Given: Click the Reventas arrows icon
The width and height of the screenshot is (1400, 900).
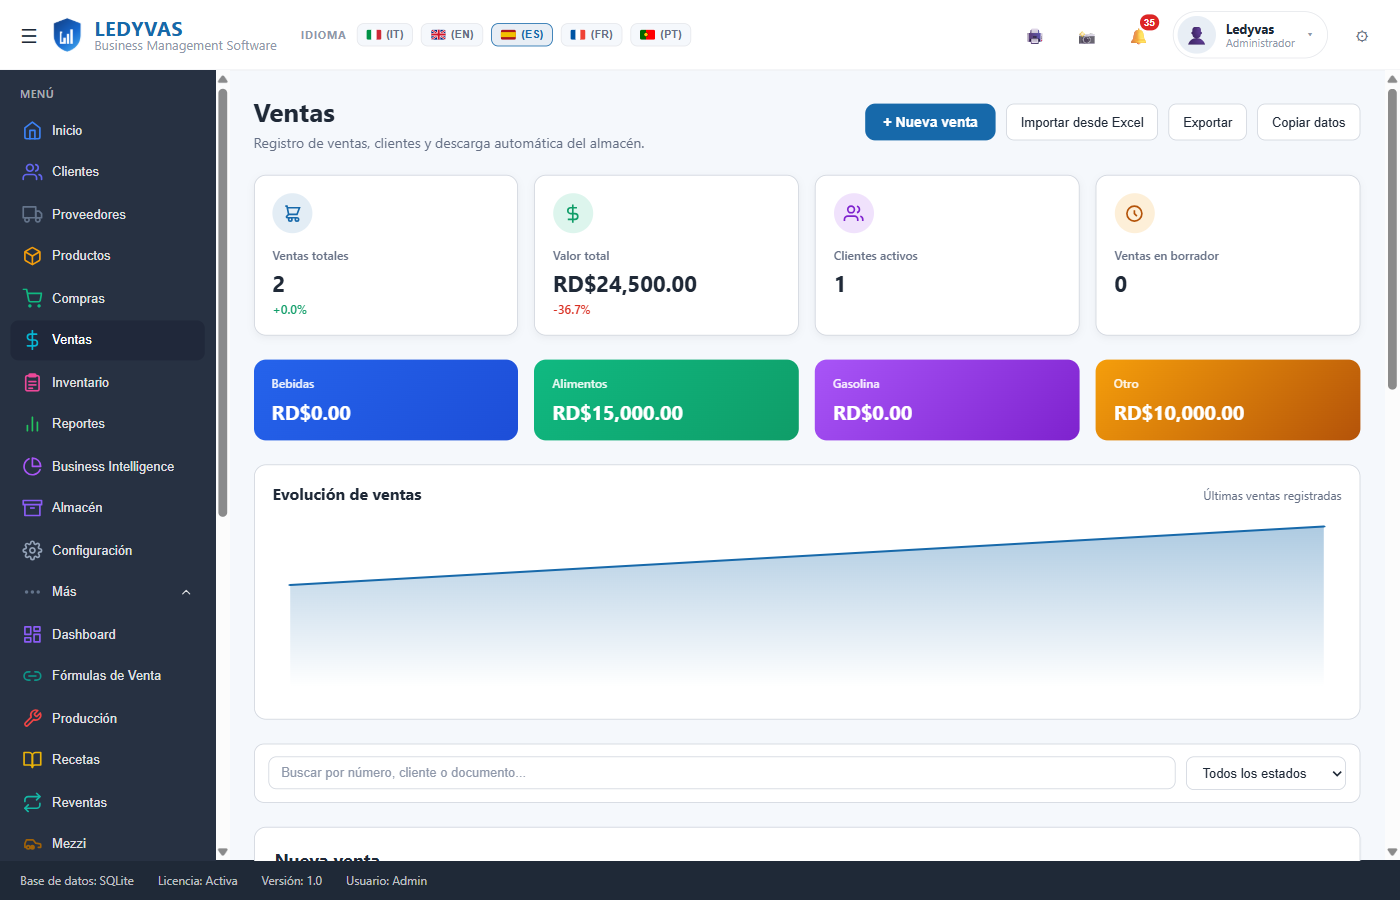Looking at the screenshot, I should point(32,802).
